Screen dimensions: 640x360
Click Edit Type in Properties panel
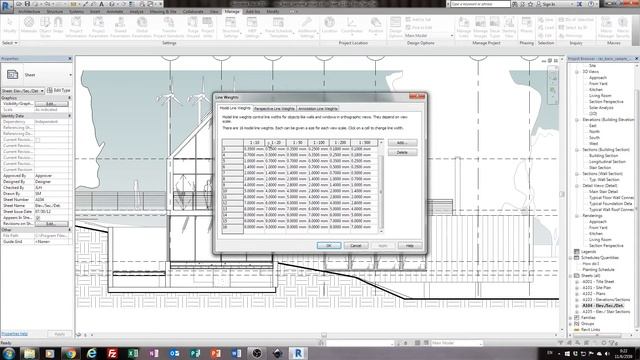point(59,90)
